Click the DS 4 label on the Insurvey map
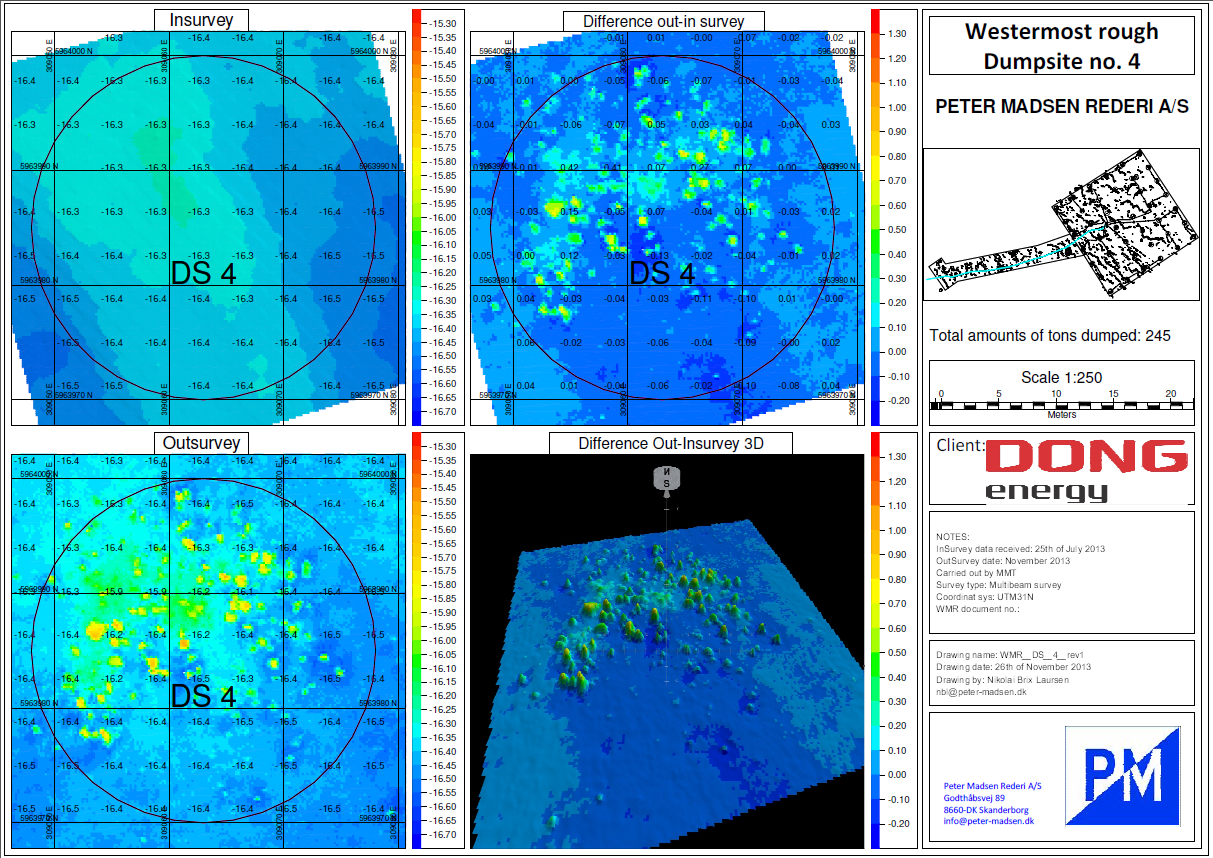This screenshot has height=858, width=1213. (203, 274)
